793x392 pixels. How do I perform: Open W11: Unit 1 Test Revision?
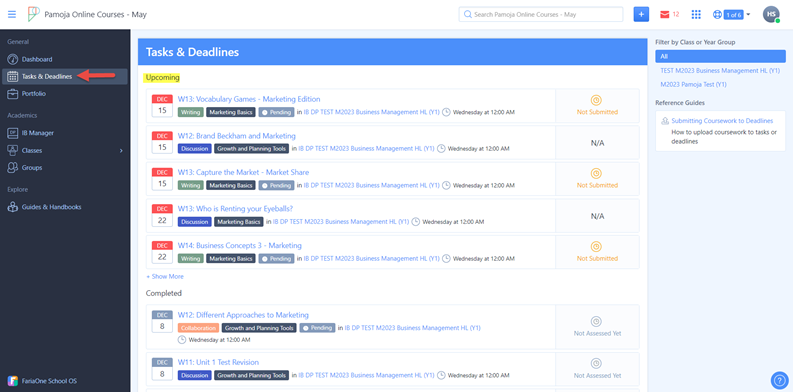tap(218, 362)
